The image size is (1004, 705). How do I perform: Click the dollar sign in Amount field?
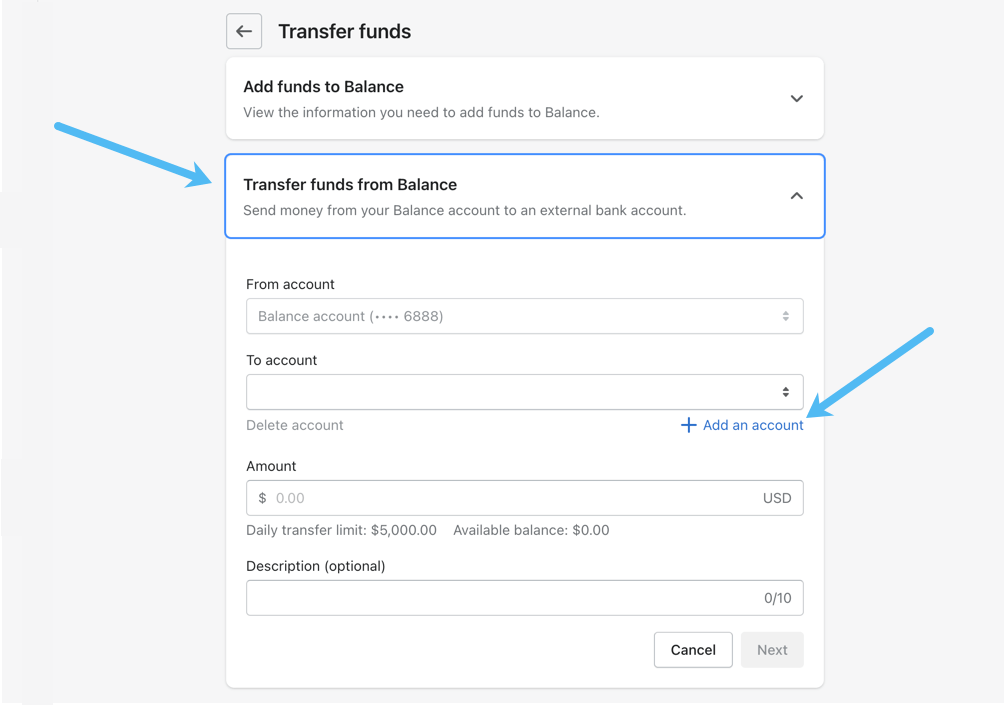point(262,498)
